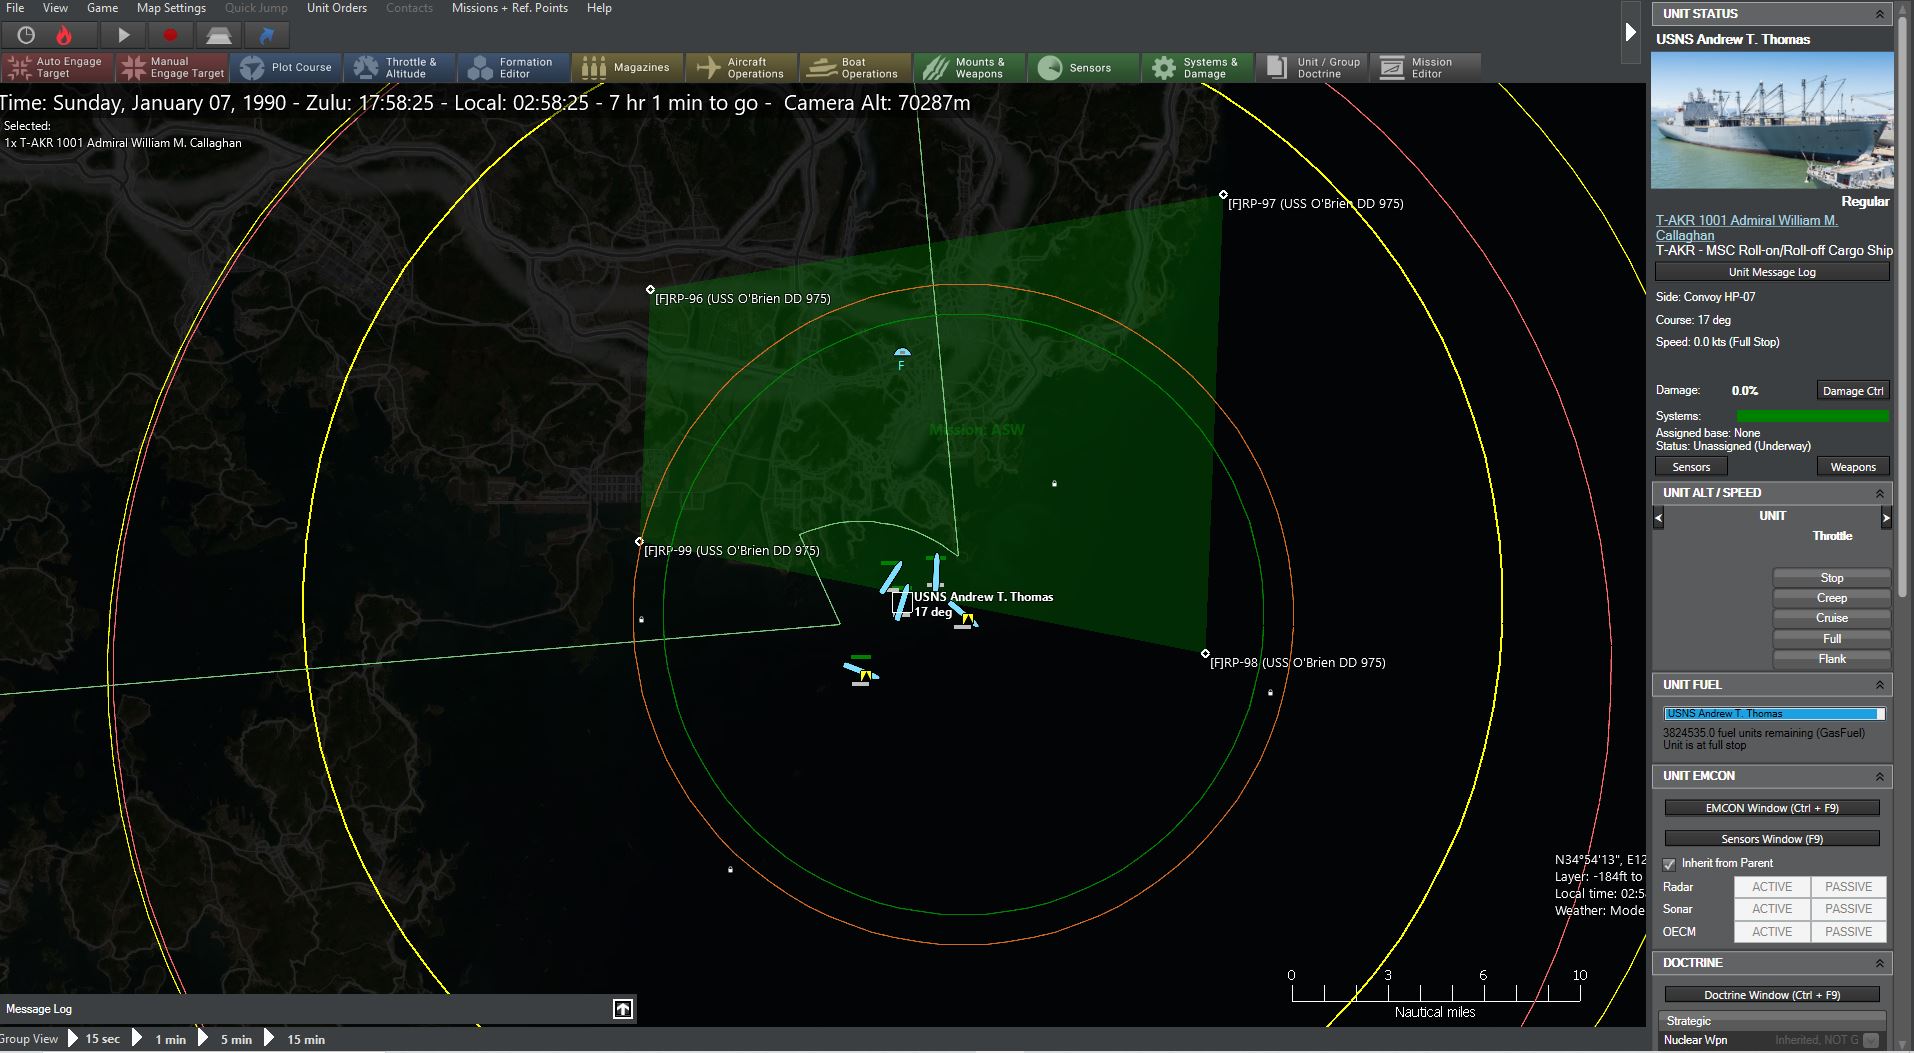Open T-AKR 1001 Admiral William M. Callaghan link

(1746, 228)
